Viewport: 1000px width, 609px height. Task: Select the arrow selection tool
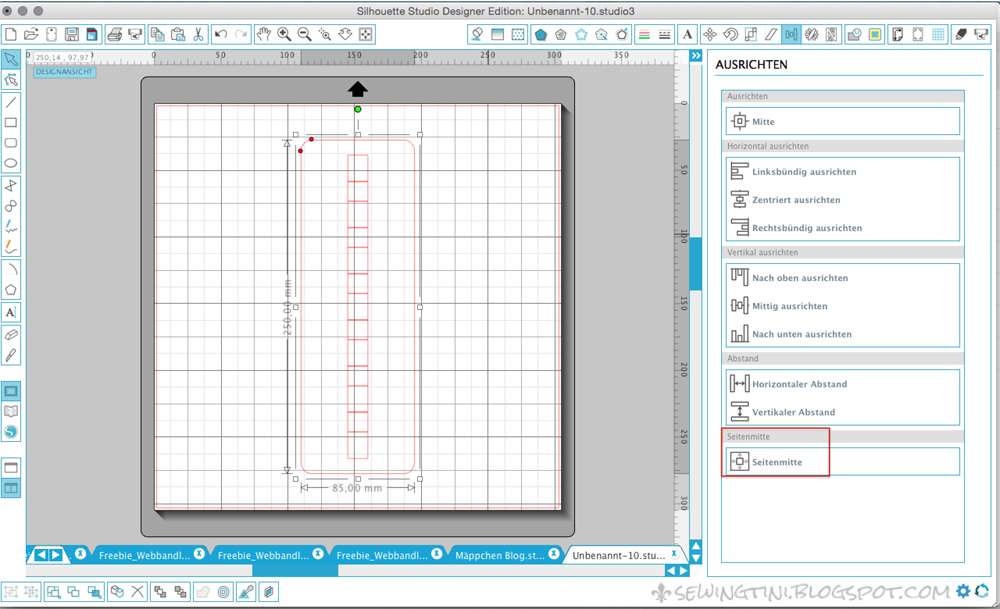pyautogui.click(x=11, y=59)
